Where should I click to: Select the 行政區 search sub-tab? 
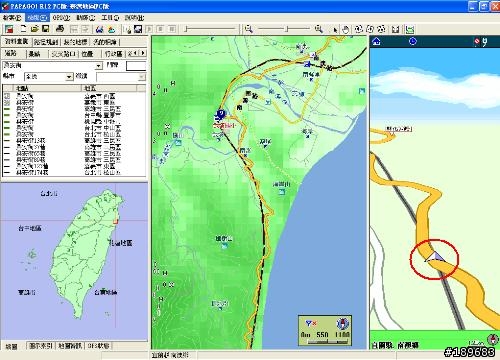click(x=113, y=54)
